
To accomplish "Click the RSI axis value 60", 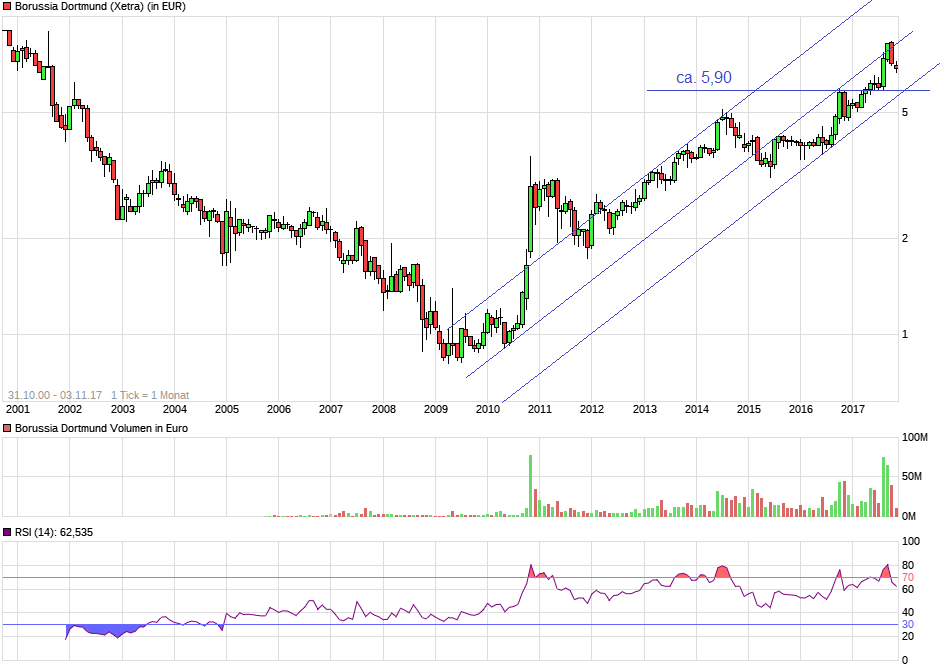I will (908, 589).
